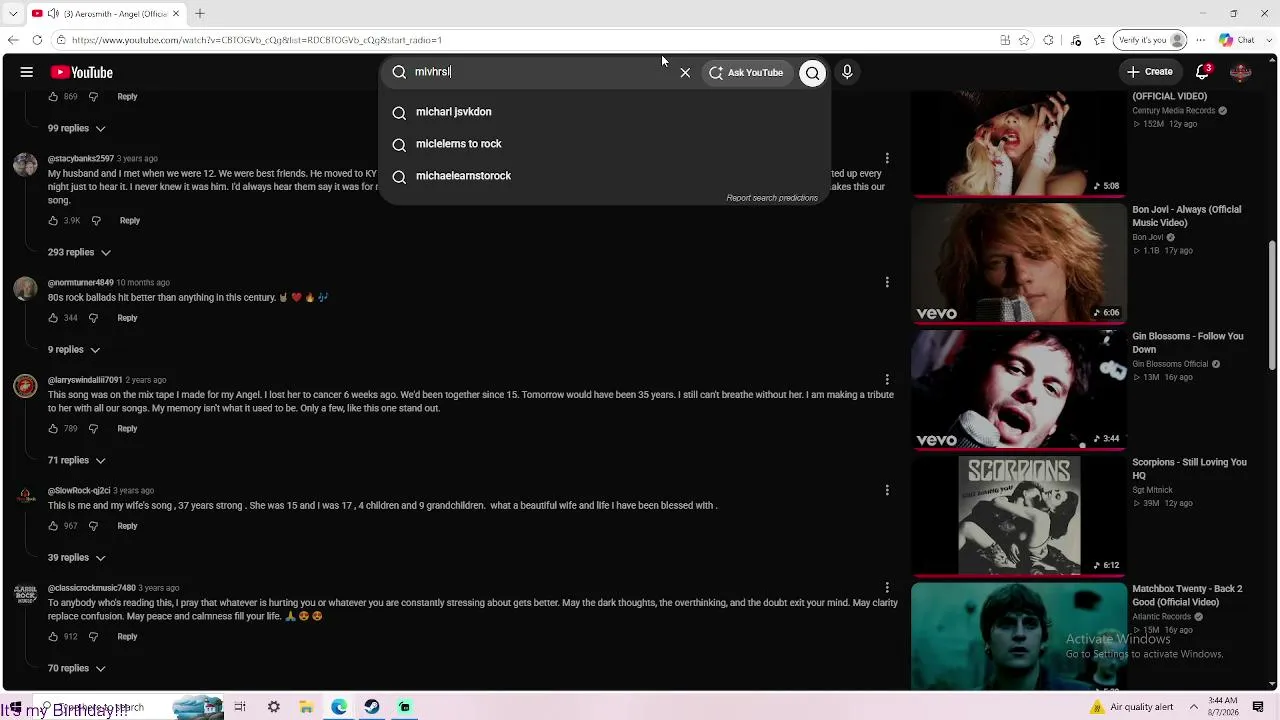The image size is (1280, 720).
Task: Submit search with the magnifier button
Action: pyautogui.click(x=813, y=72)
